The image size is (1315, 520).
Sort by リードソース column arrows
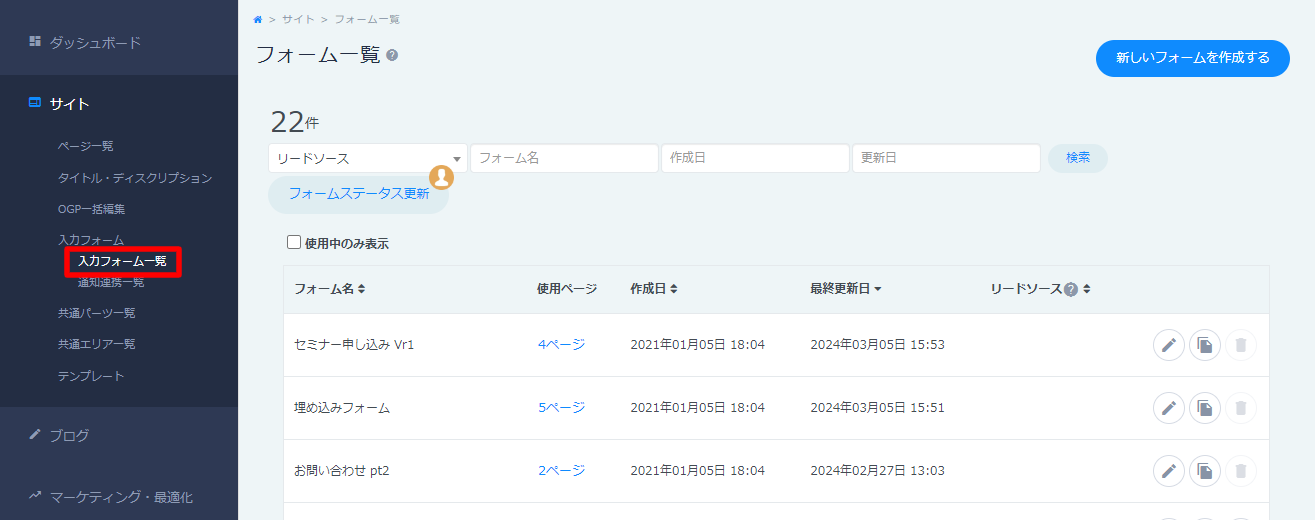coord(1086,289)
